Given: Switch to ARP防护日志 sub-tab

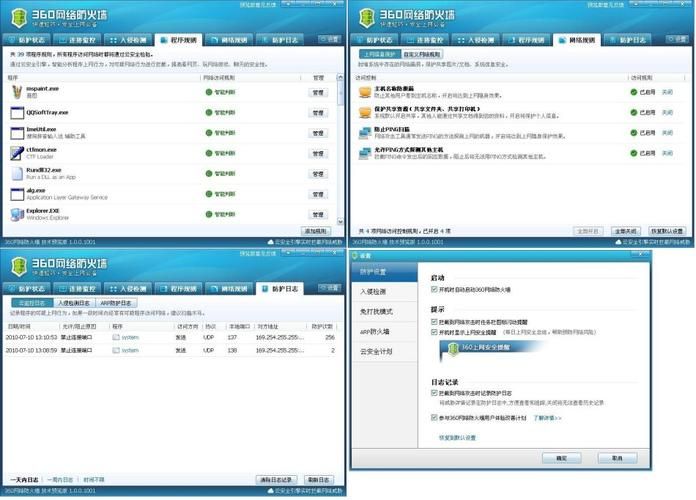Looking at the screenshot, I should click(x=116, y=303).
